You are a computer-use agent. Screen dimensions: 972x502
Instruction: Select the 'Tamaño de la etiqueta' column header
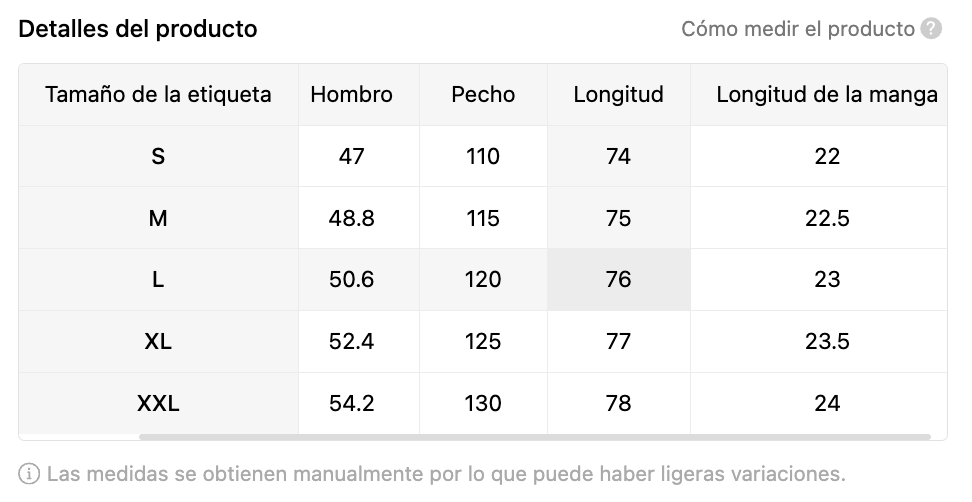coord(158,95)
